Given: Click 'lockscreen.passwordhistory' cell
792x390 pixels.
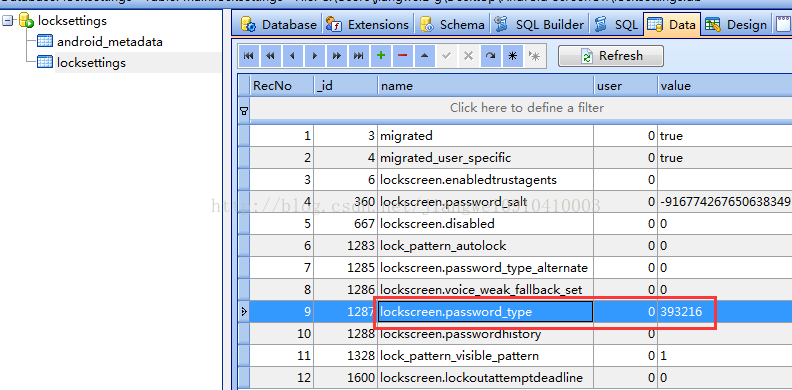Looking at the screenshot, I should click(x=485, y=334).
